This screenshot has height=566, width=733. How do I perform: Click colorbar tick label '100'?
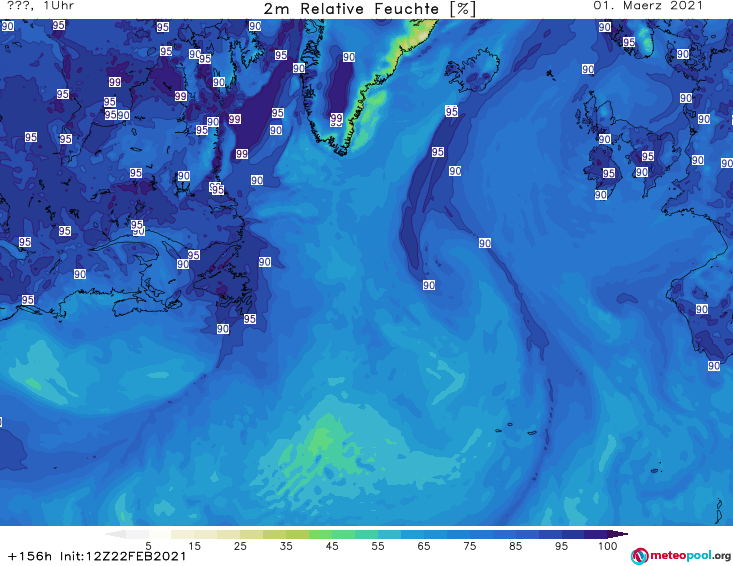point(608,545)
